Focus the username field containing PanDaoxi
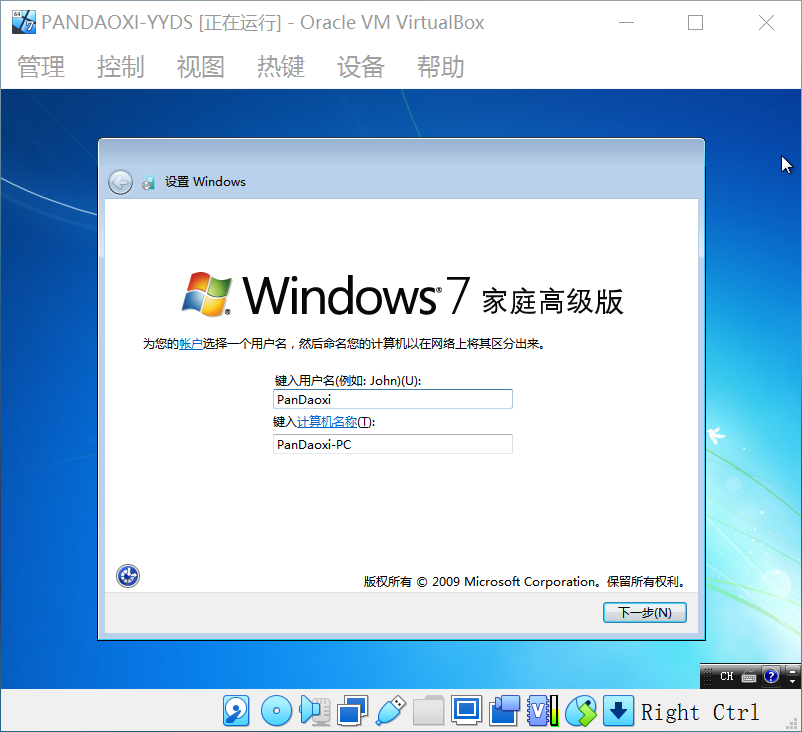802x732 pixels. (x=393, y=399)
